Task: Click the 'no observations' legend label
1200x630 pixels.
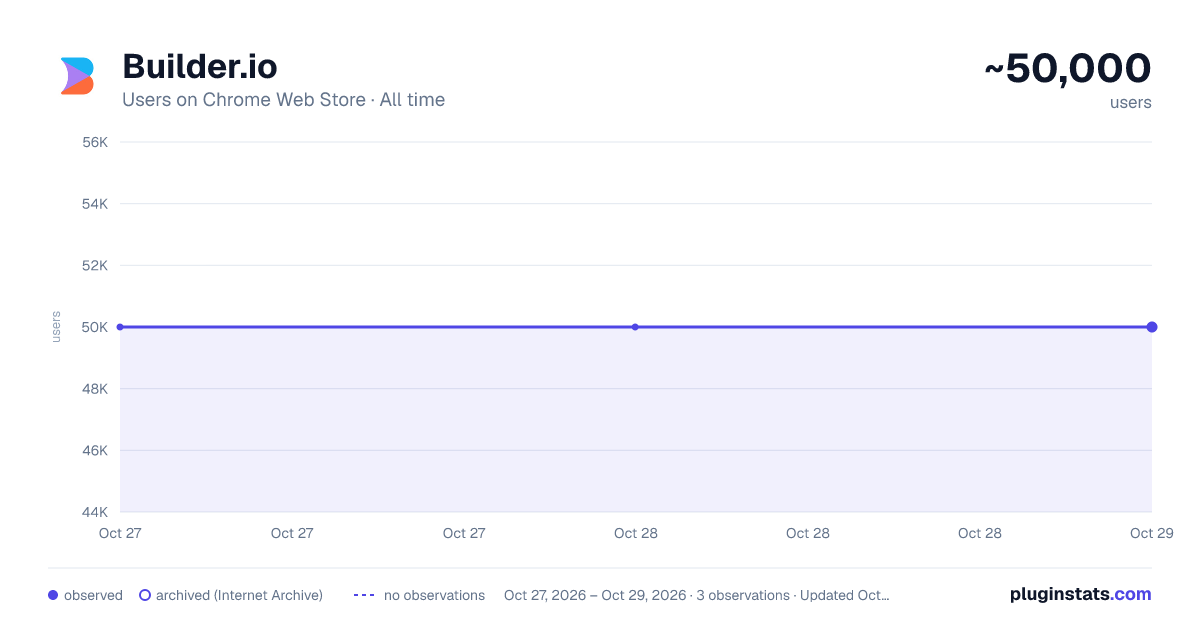Action: pyautogui.click(x=434, y=595)
